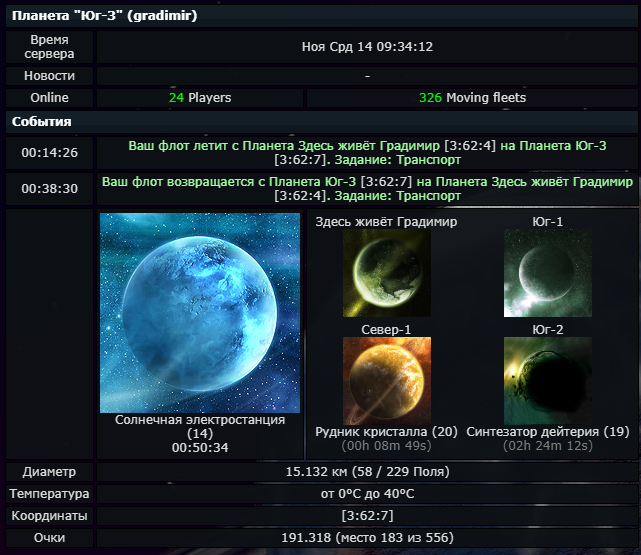Open the Синтезатор дейтерия (19) construction link
This screenshot has height=555, width=641.
click(547, 432)
